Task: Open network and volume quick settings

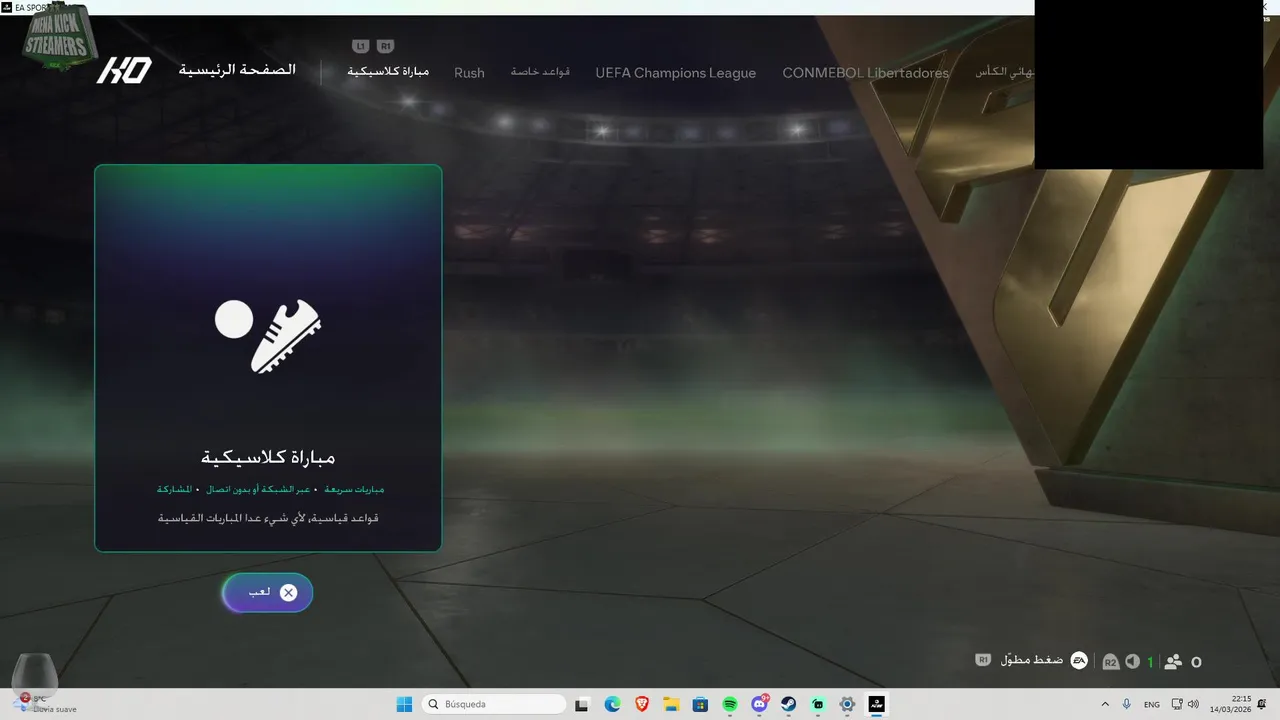Action: (x=1185, y=704)
